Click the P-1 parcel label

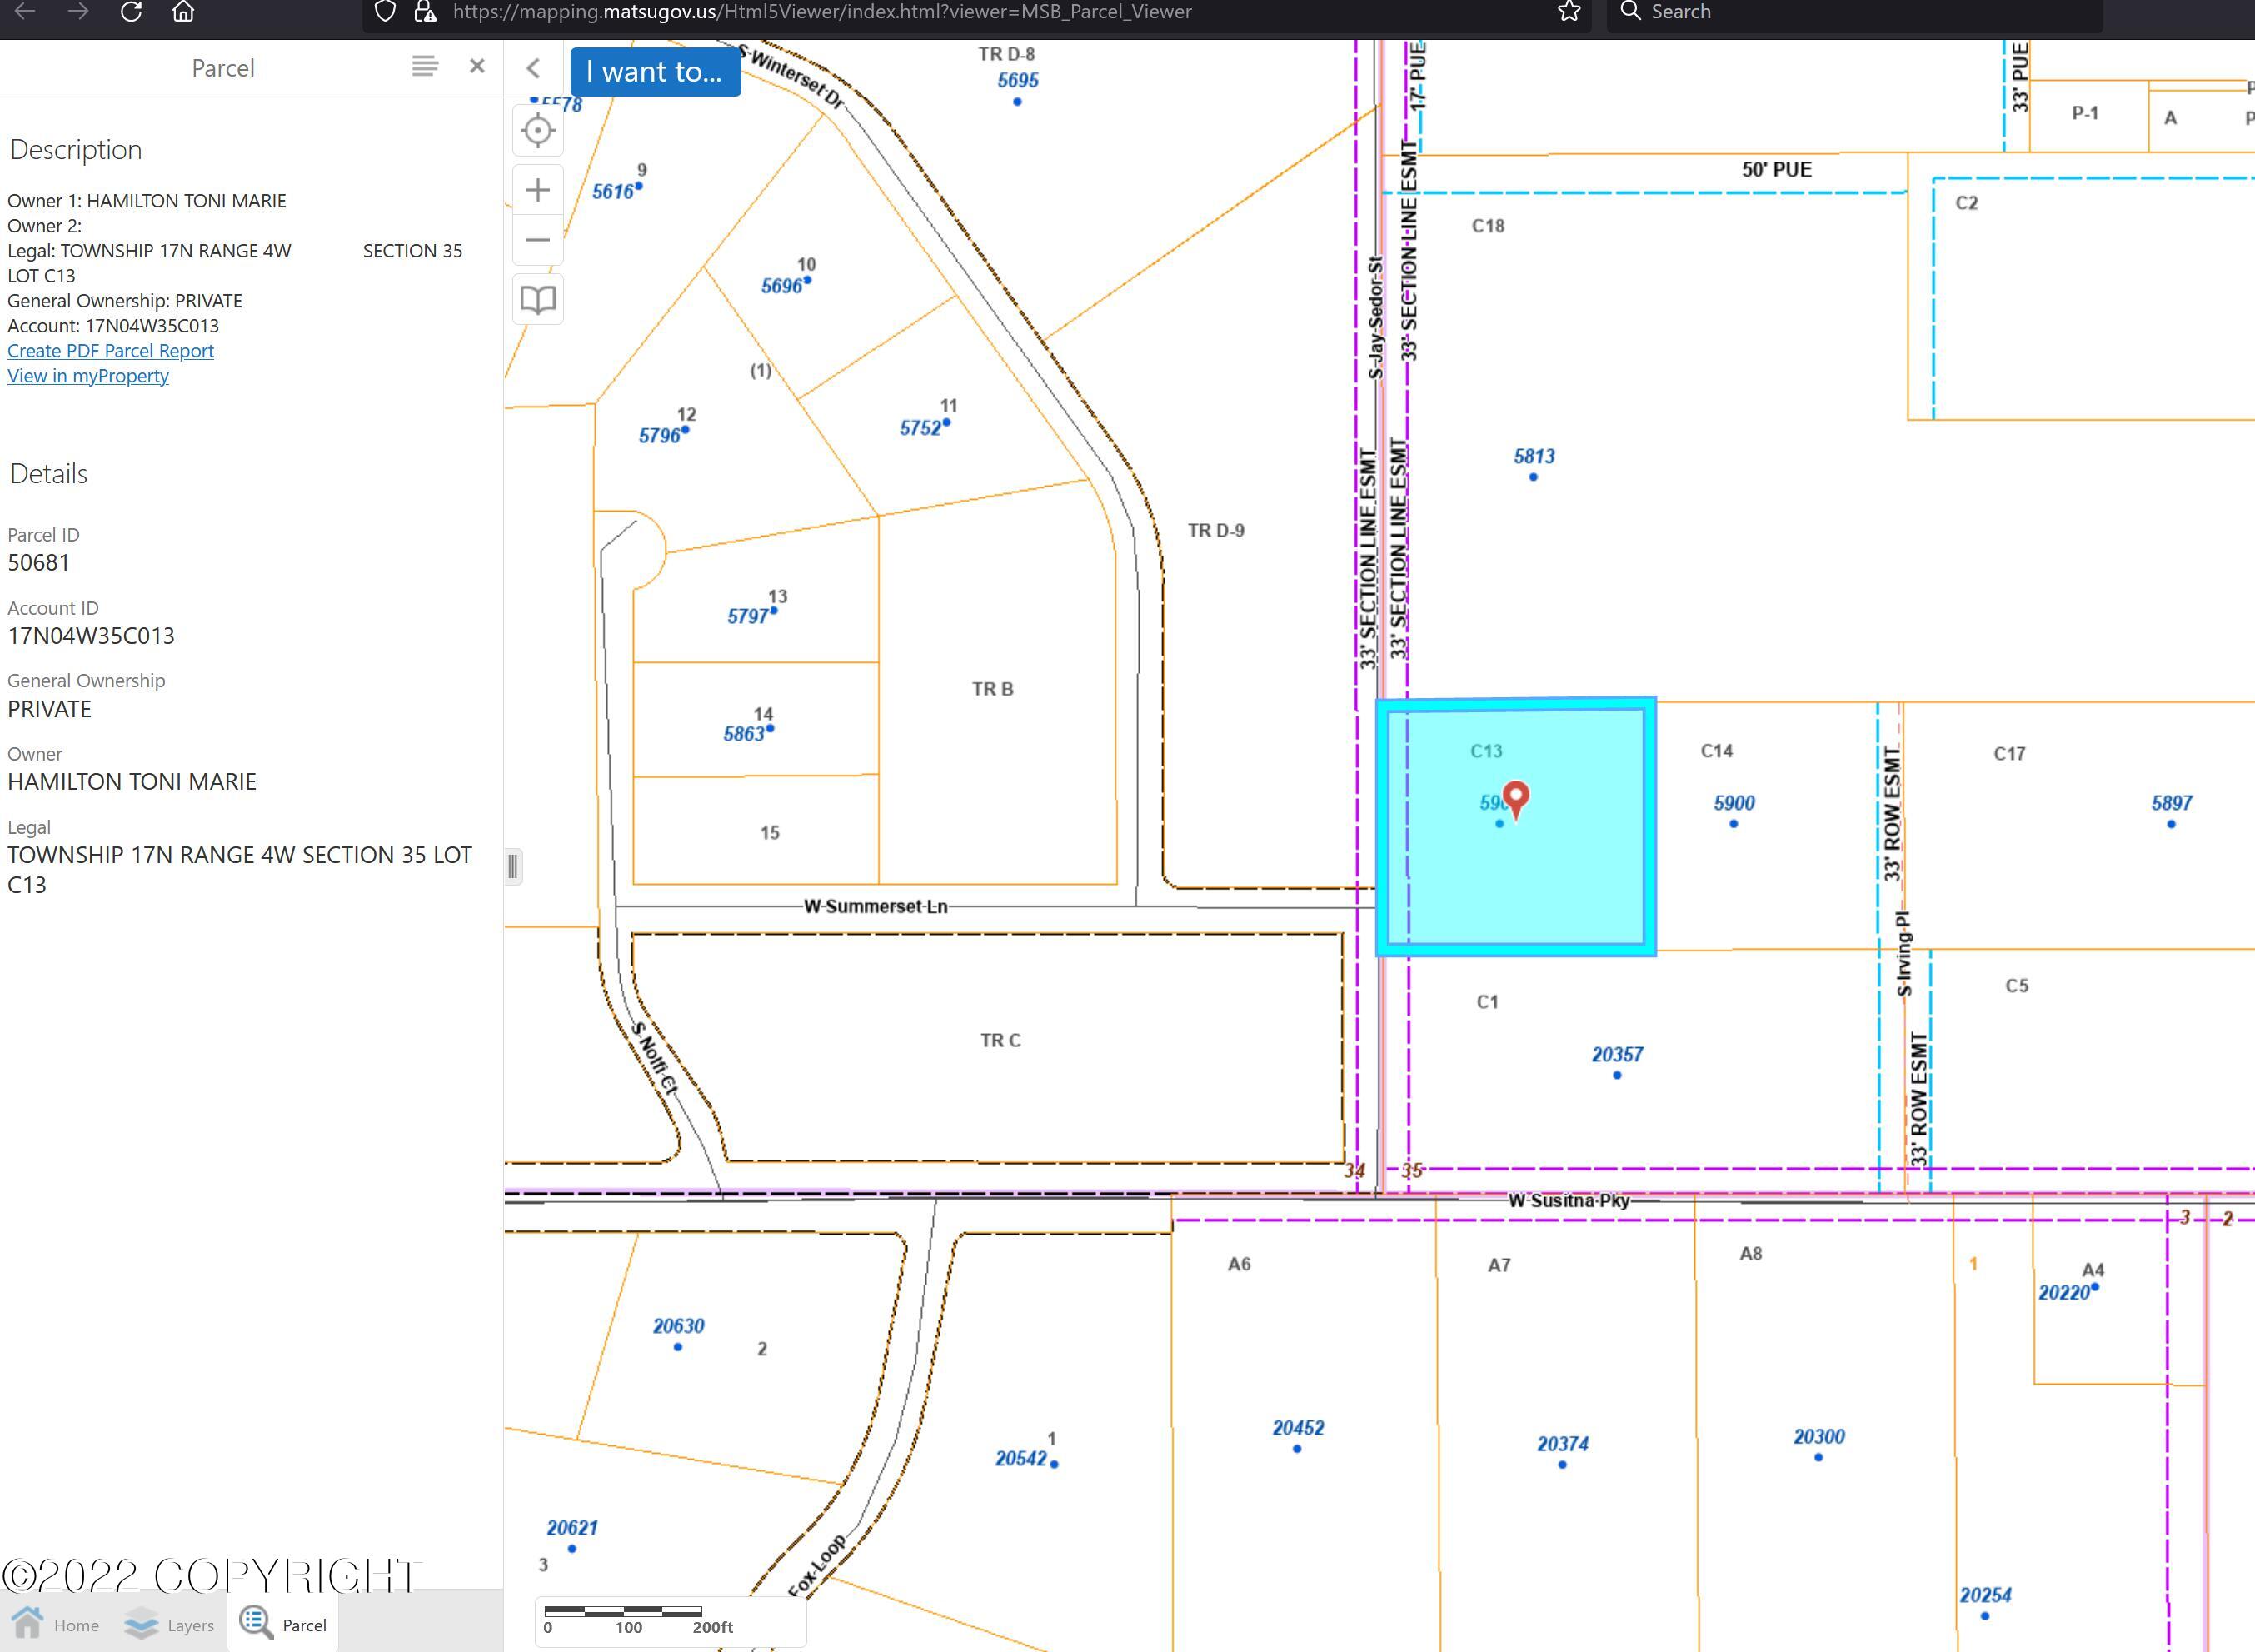tap(2085, 114)
